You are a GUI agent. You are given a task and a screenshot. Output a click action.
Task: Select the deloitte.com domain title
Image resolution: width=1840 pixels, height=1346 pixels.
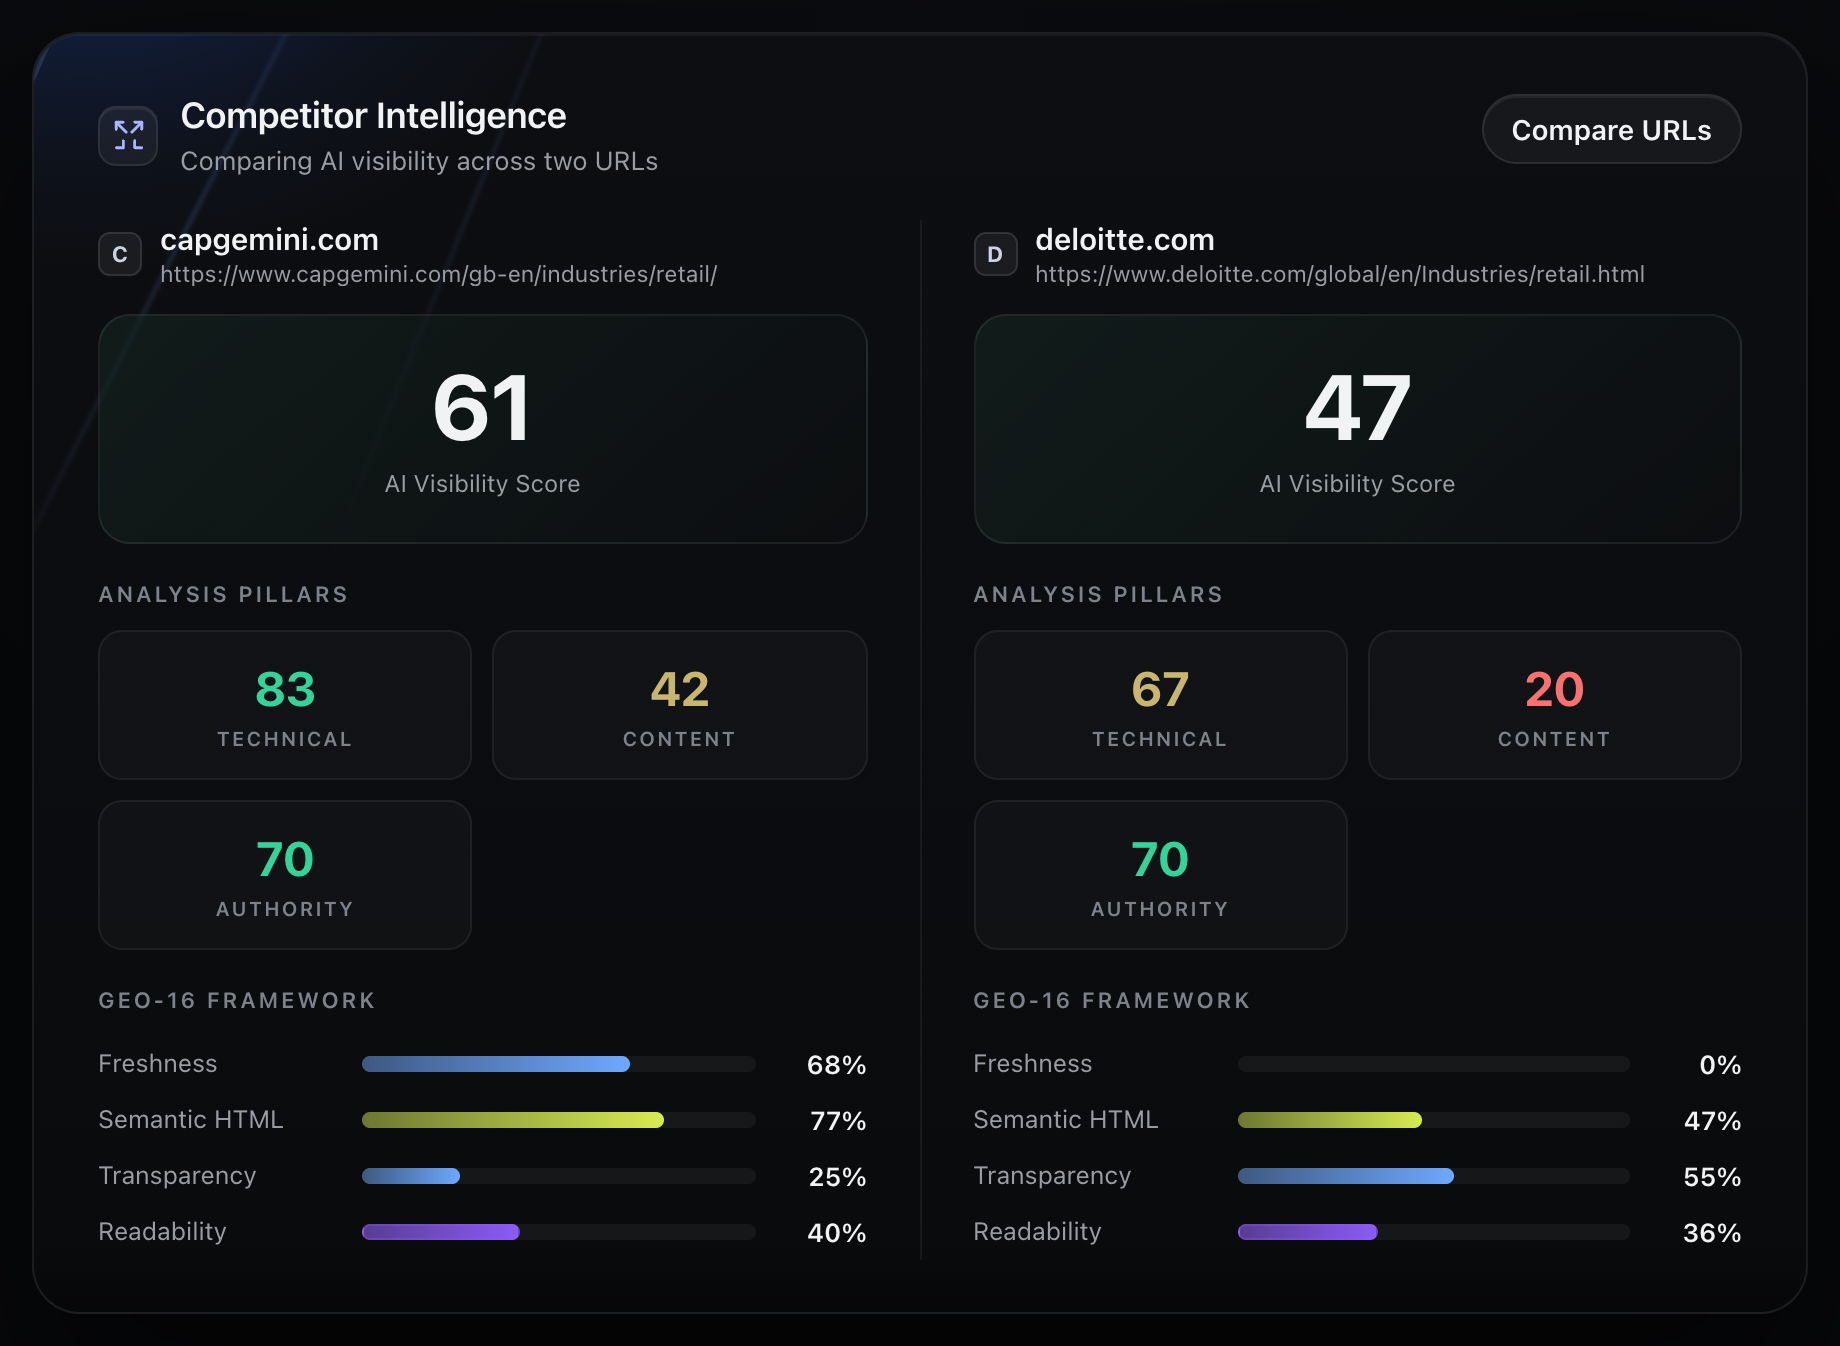point(1125,240)
